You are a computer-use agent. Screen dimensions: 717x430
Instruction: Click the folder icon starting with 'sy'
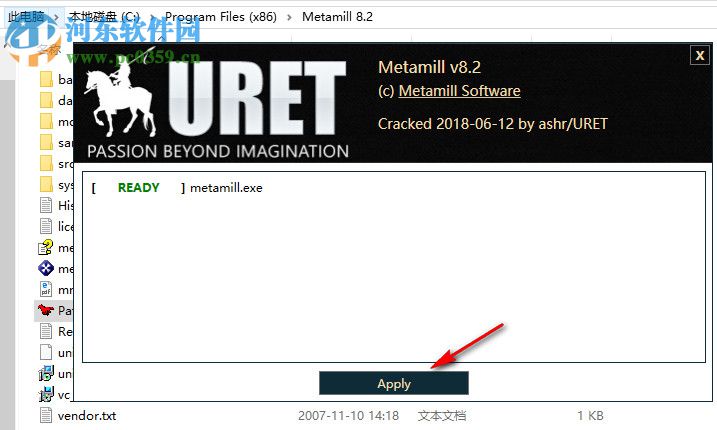pos(46,184)
